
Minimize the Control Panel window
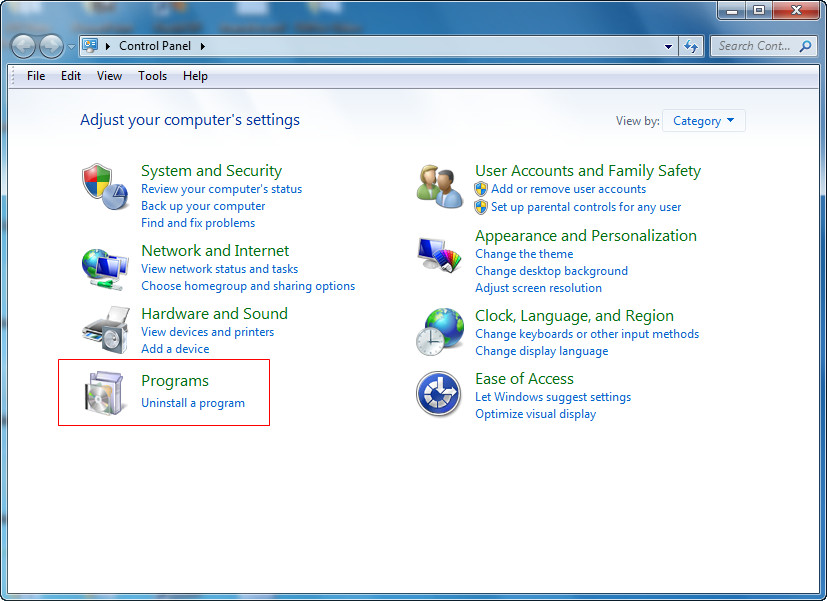pyautogui.click(x=732, y=10)
